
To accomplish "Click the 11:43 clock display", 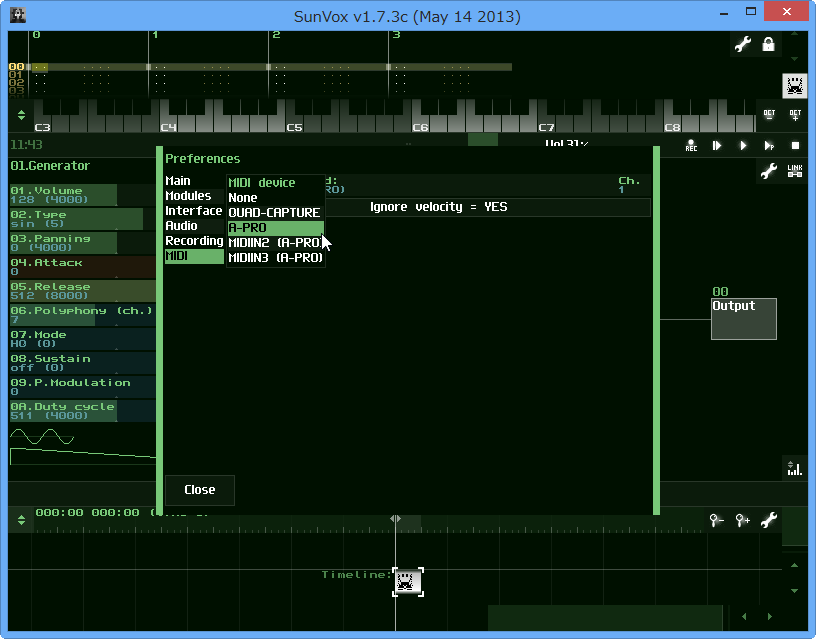I will point(27,145).
